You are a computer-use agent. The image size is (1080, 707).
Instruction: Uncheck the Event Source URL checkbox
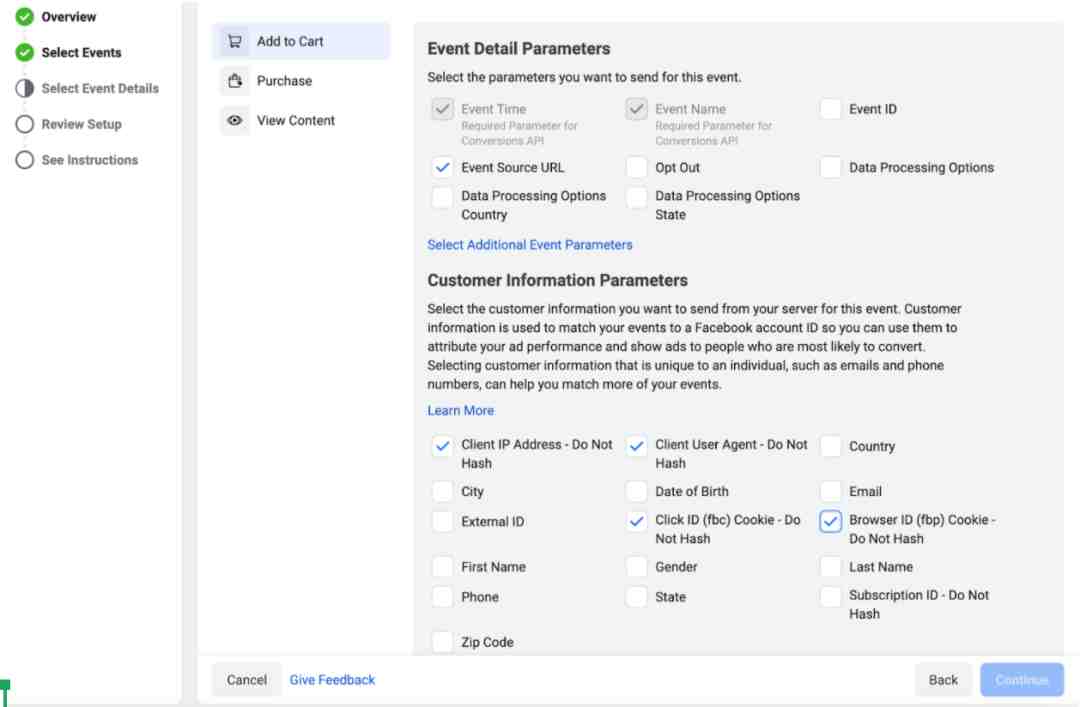442,167
